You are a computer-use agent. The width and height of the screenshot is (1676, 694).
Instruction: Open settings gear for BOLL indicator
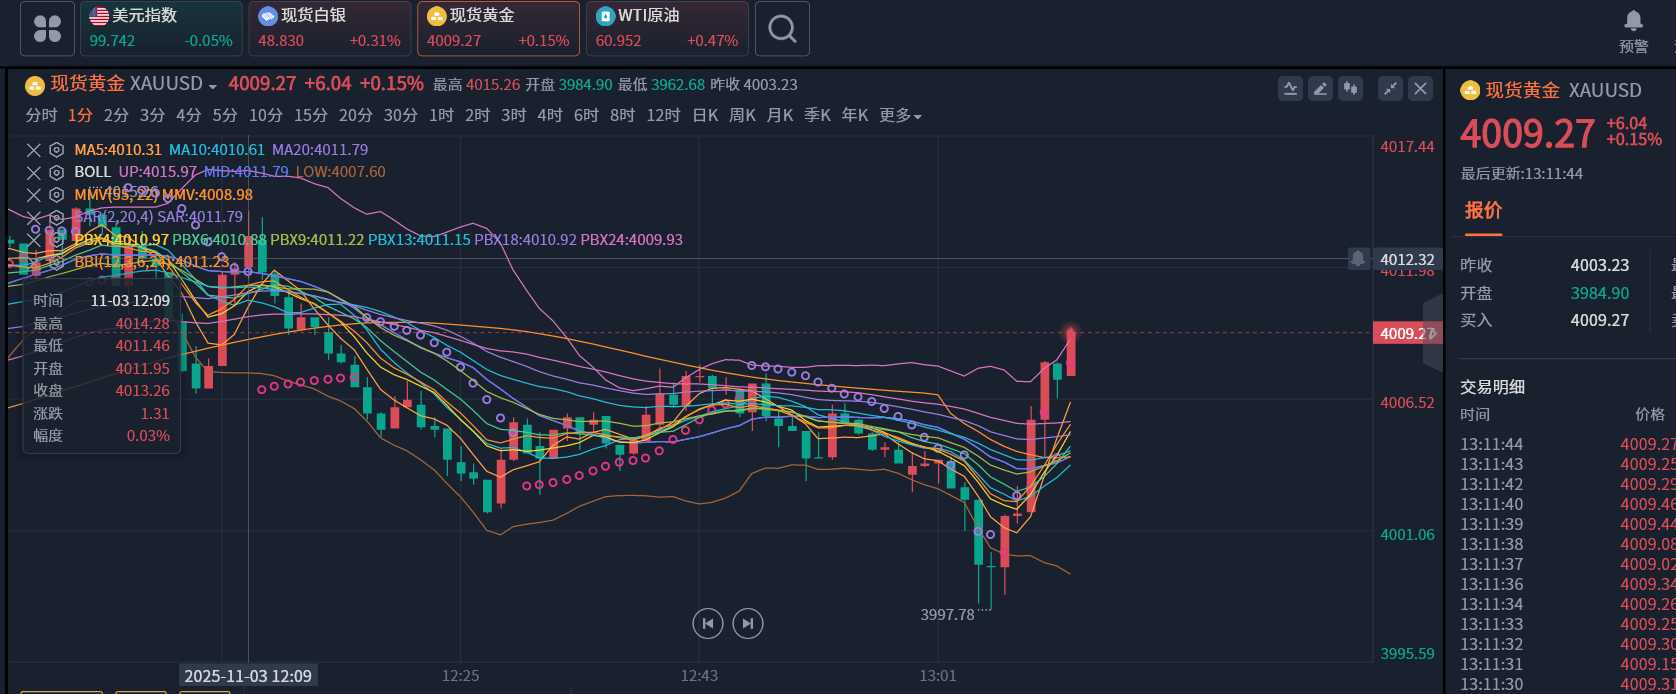tap(57, 172)
